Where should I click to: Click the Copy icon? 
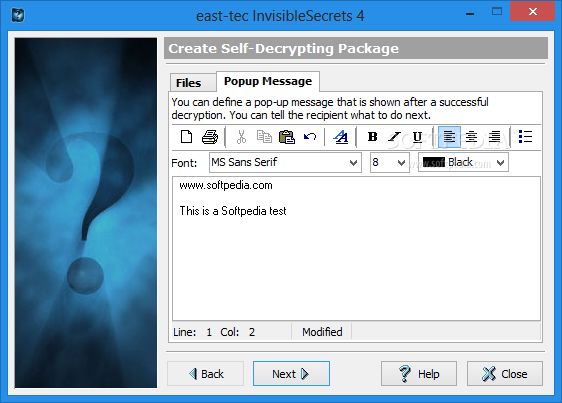point(264,137)
